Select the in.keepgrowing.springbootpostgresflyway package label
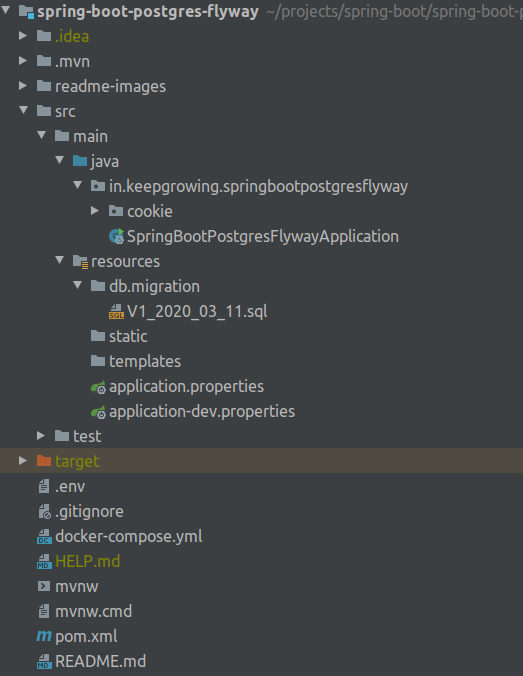The height and width of the screenshot is (676, 523). click(x=258, y=187)
